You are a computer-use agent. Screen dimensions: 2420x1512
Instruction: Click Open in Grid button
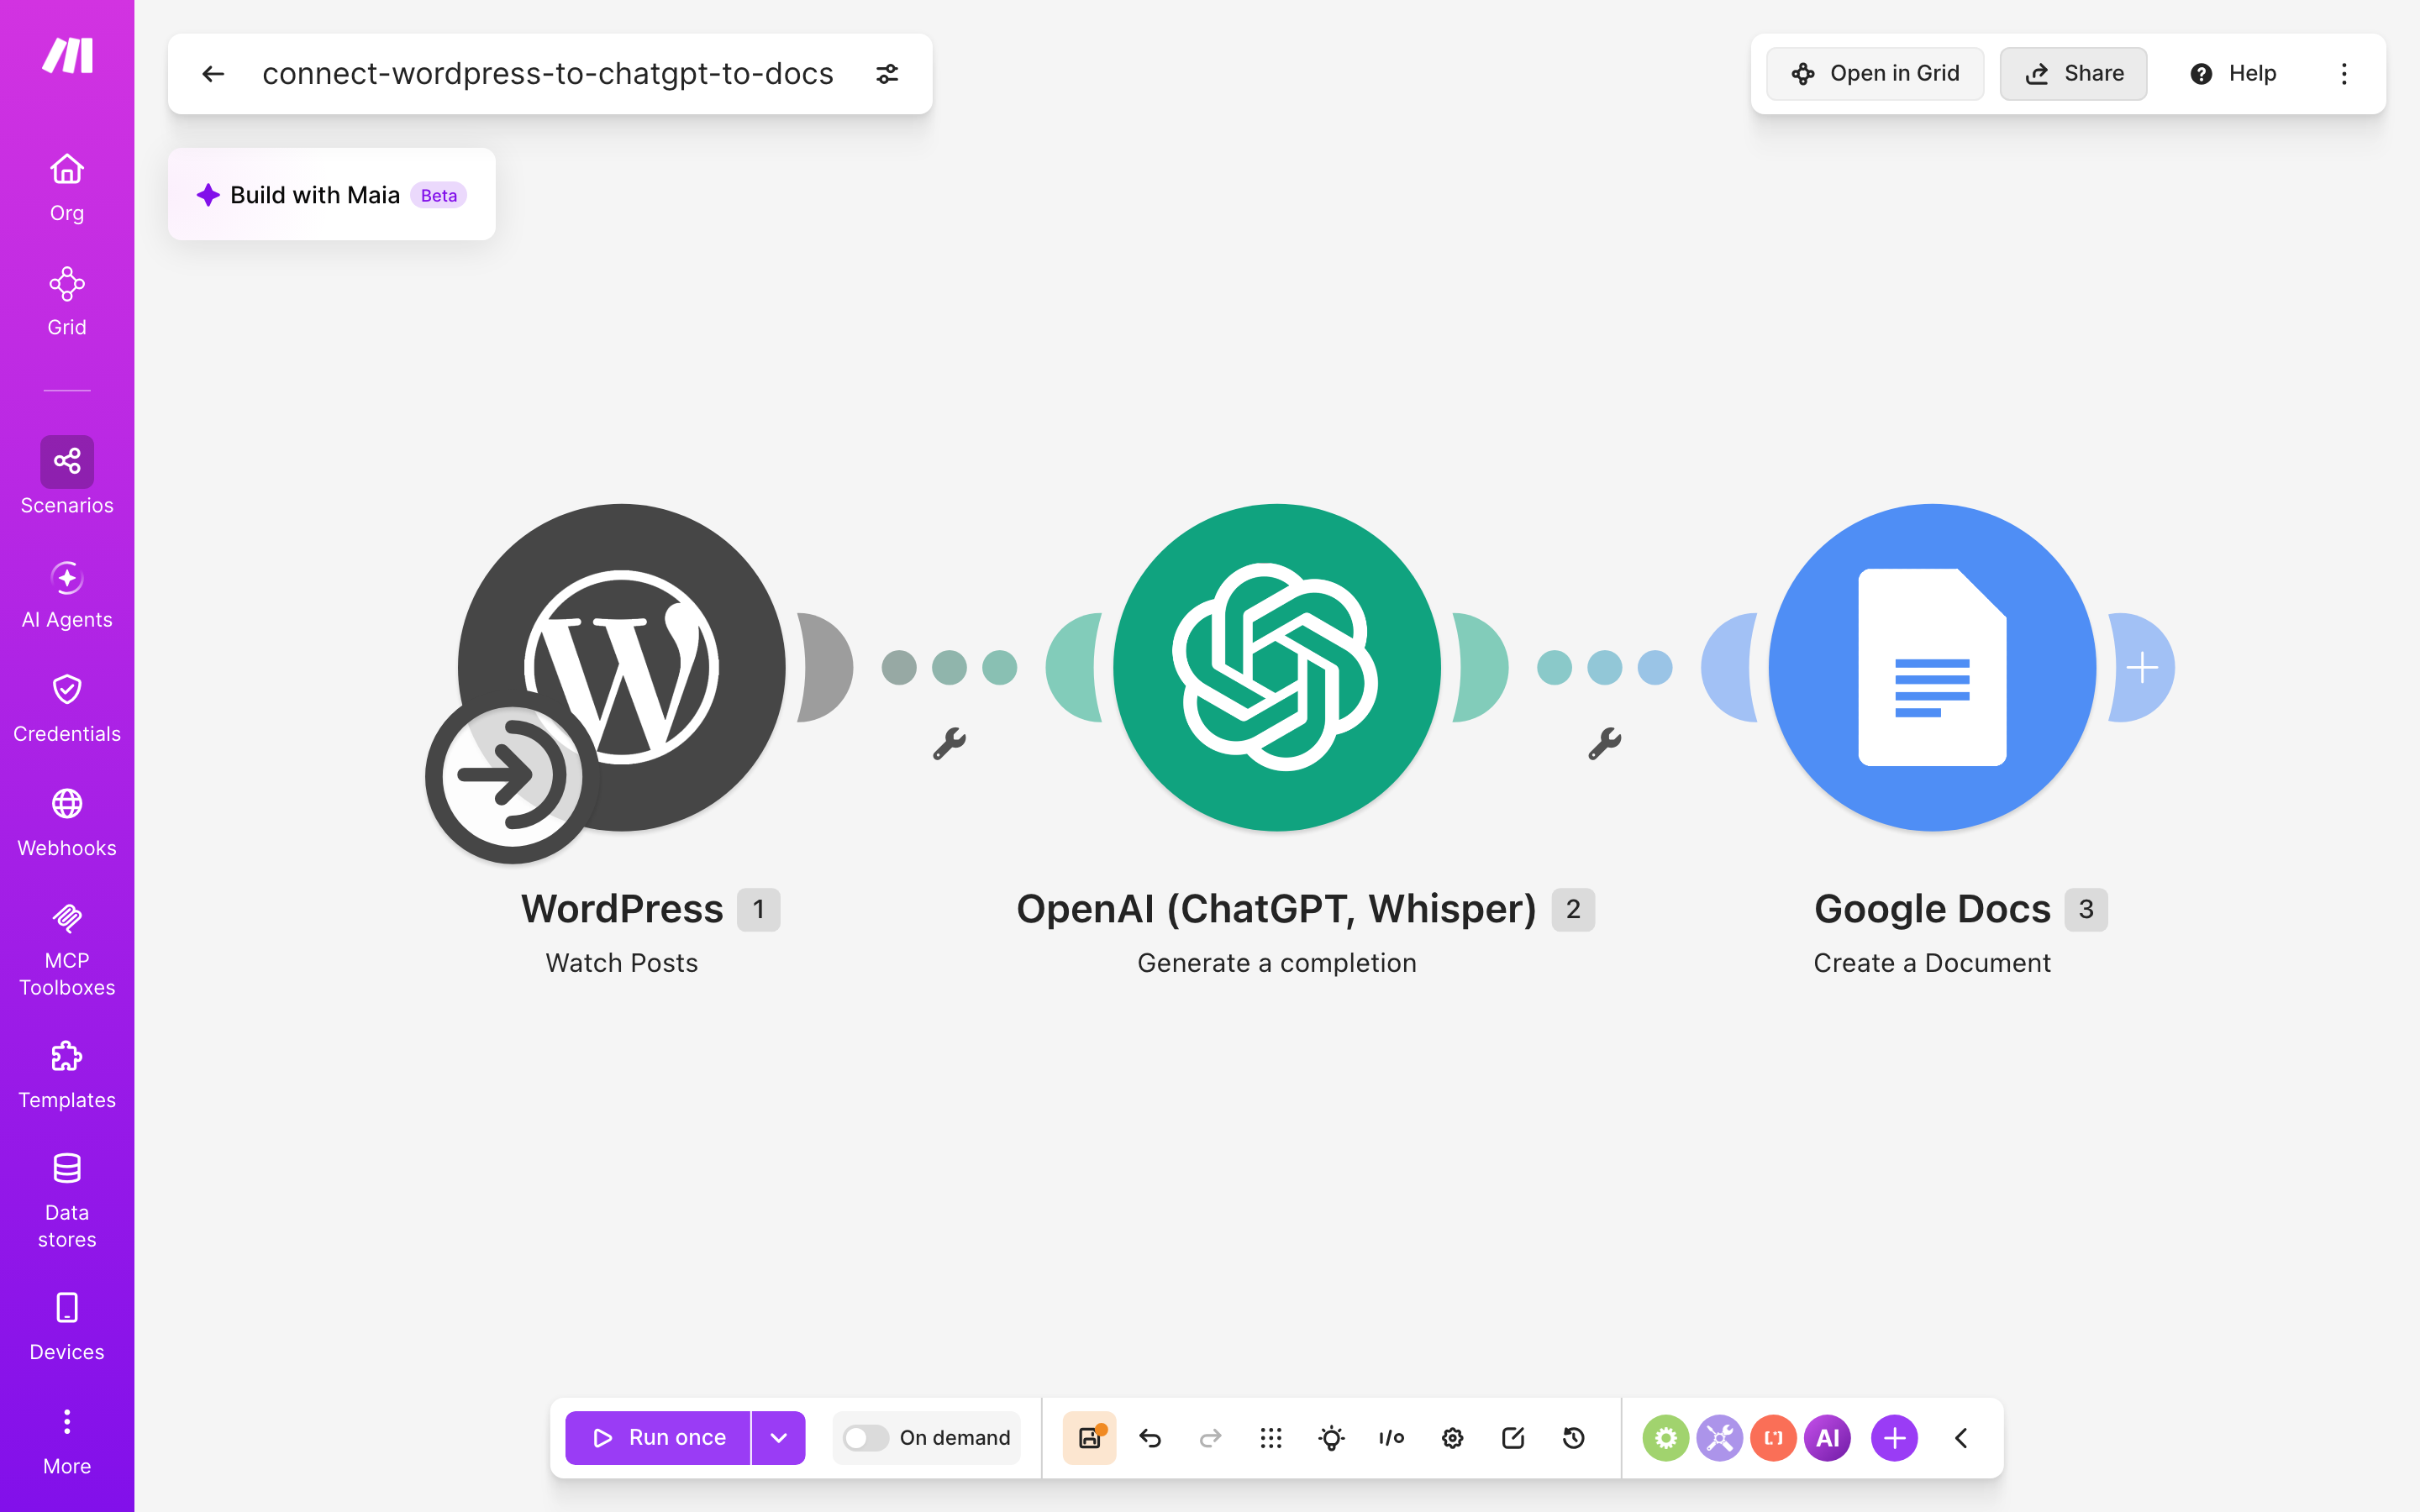pos(1874,74)
